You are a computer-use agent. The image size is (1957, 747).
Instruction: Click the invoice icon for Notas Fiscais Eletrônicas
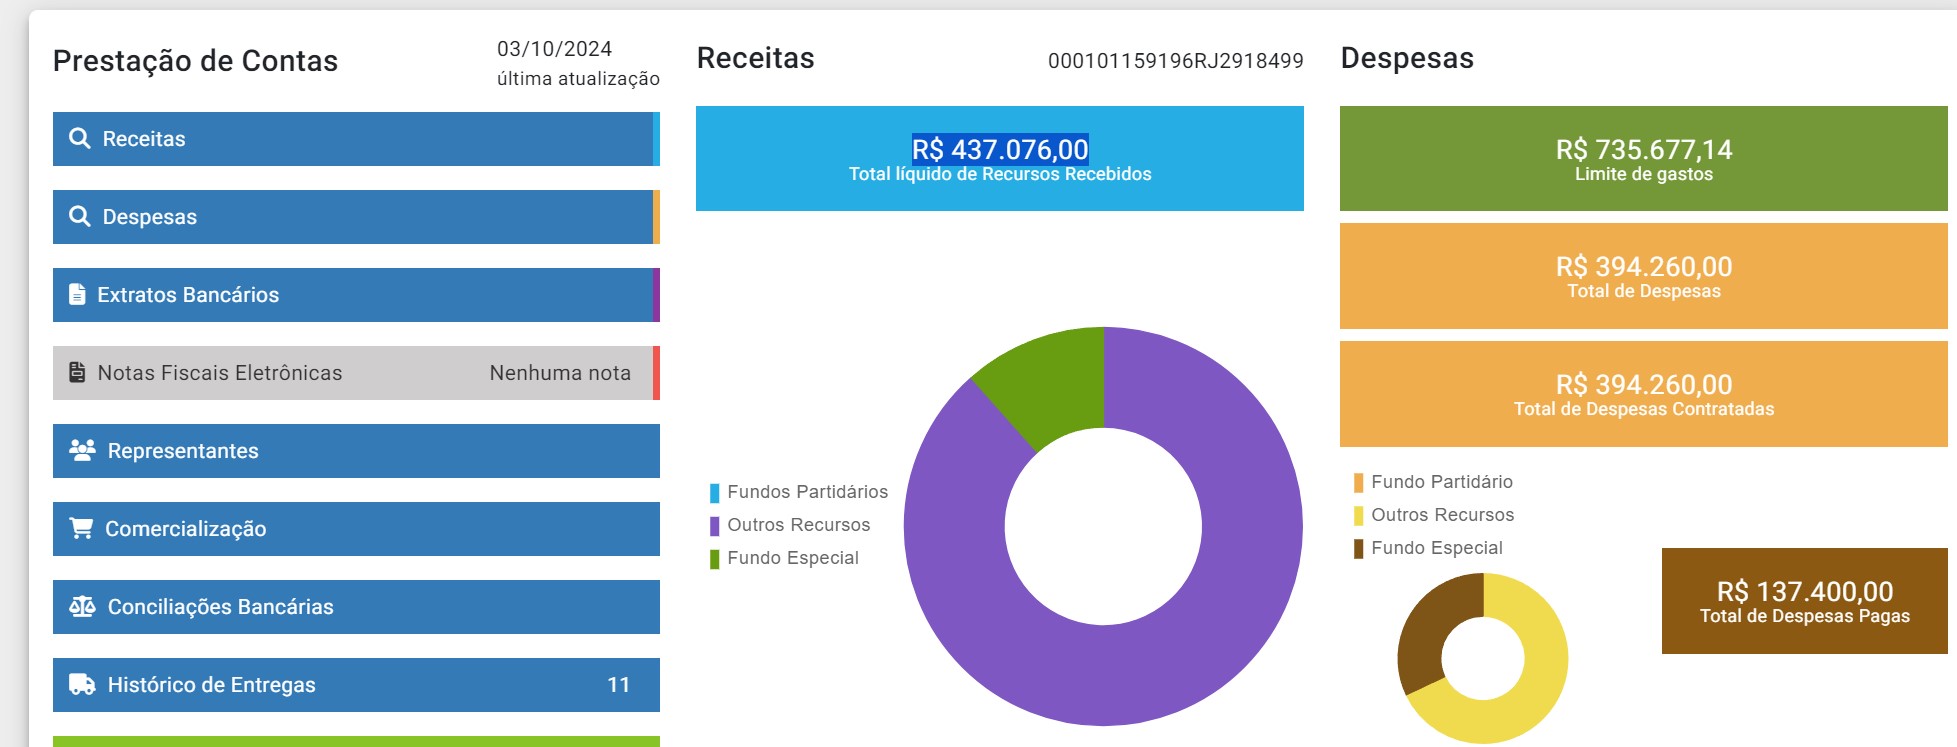click(77, 373)
